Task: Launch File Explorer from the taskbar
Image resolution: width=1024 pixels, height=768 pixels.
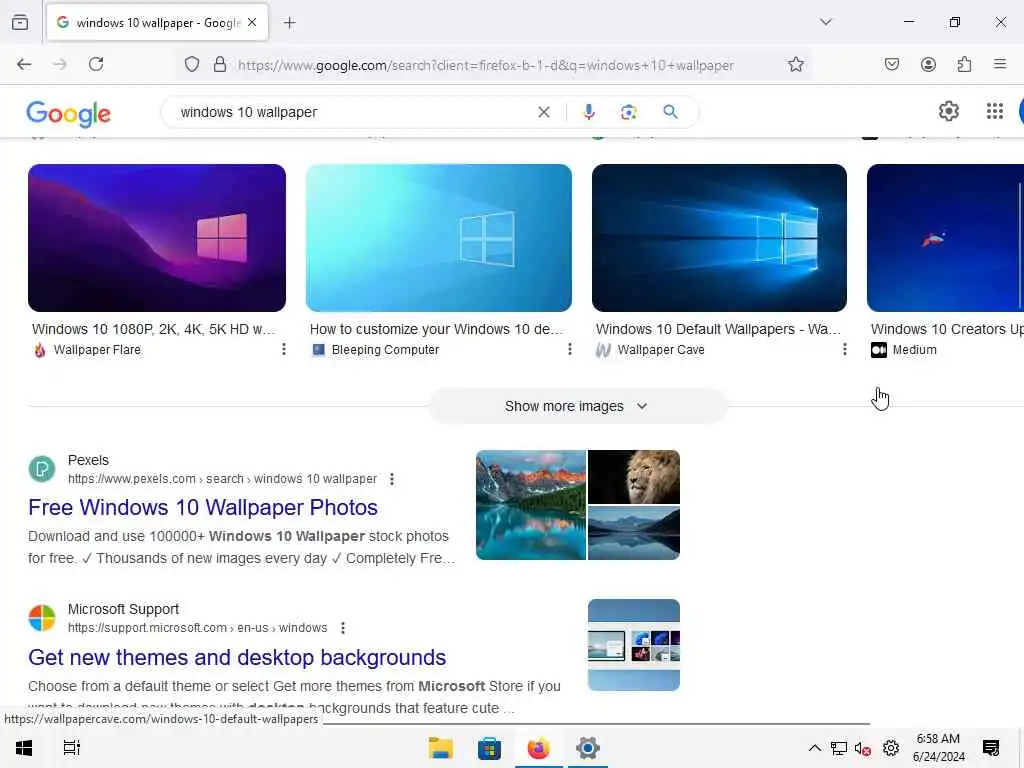Action: point(441,748)
